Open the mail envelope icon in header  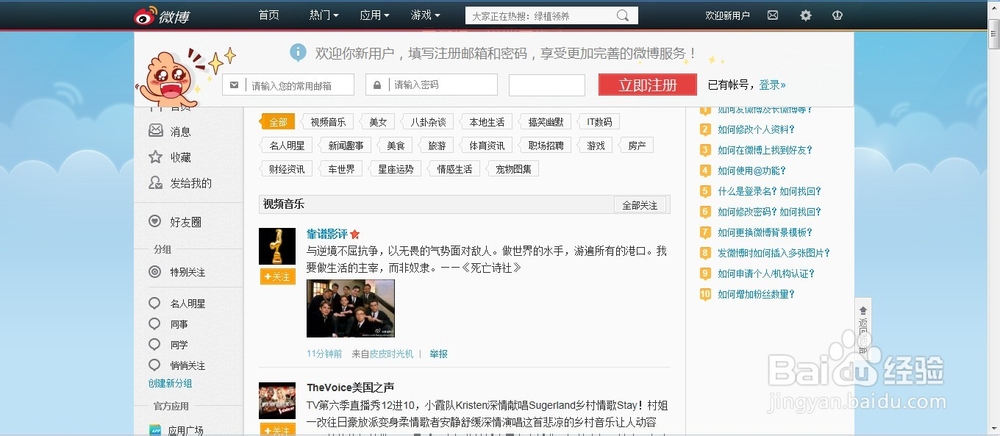point(772,15)
